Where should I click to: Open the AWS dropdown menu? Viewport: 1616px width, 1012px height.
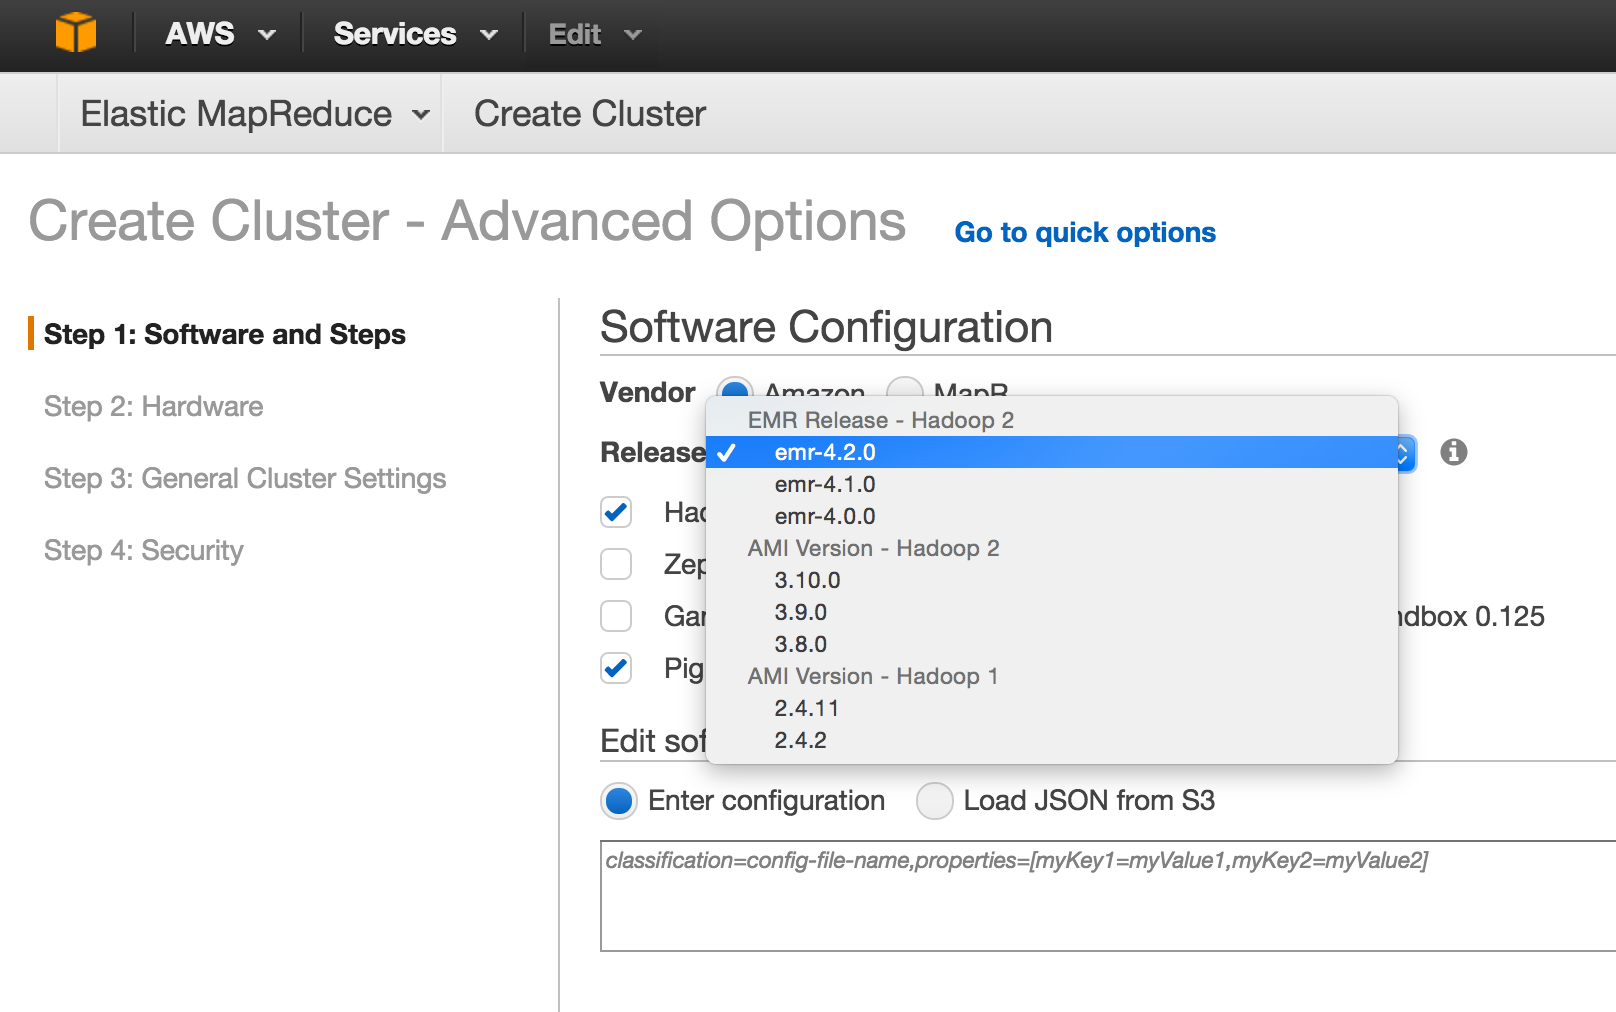pyautogui.click(x=219, y=34)
